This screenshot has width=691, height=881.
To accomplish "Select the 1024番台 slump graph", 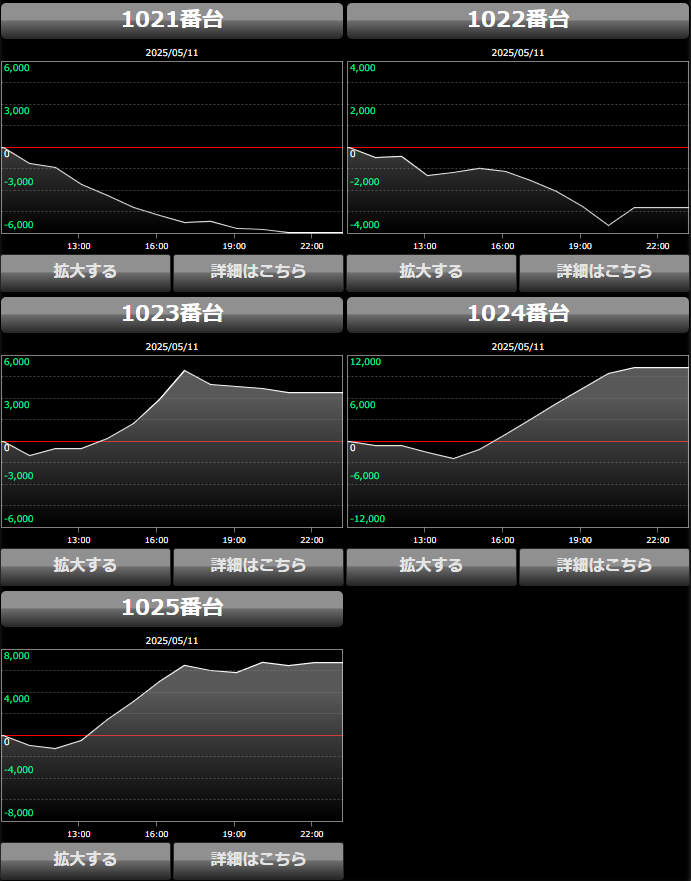I will click(518, 441).
